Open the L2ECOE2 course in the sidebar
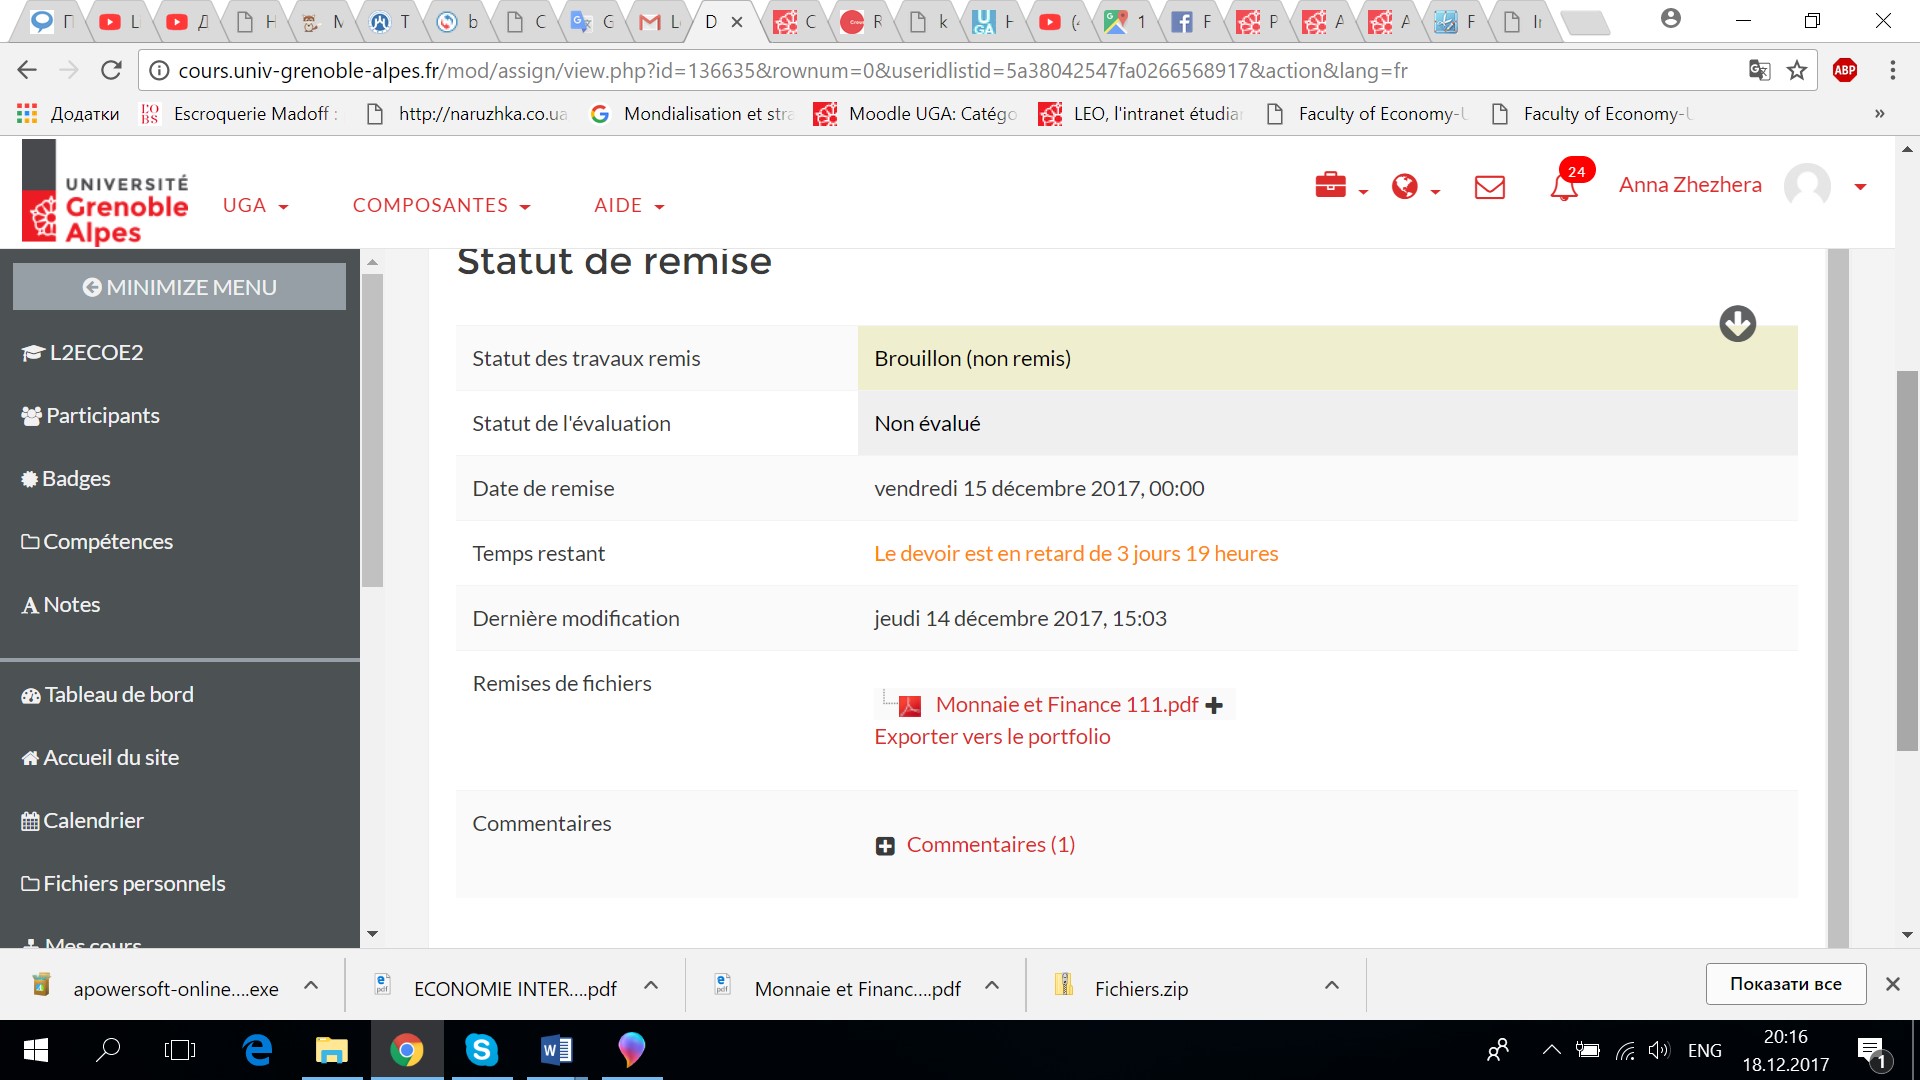1920x1080 pixels. (x=82, y=353)
